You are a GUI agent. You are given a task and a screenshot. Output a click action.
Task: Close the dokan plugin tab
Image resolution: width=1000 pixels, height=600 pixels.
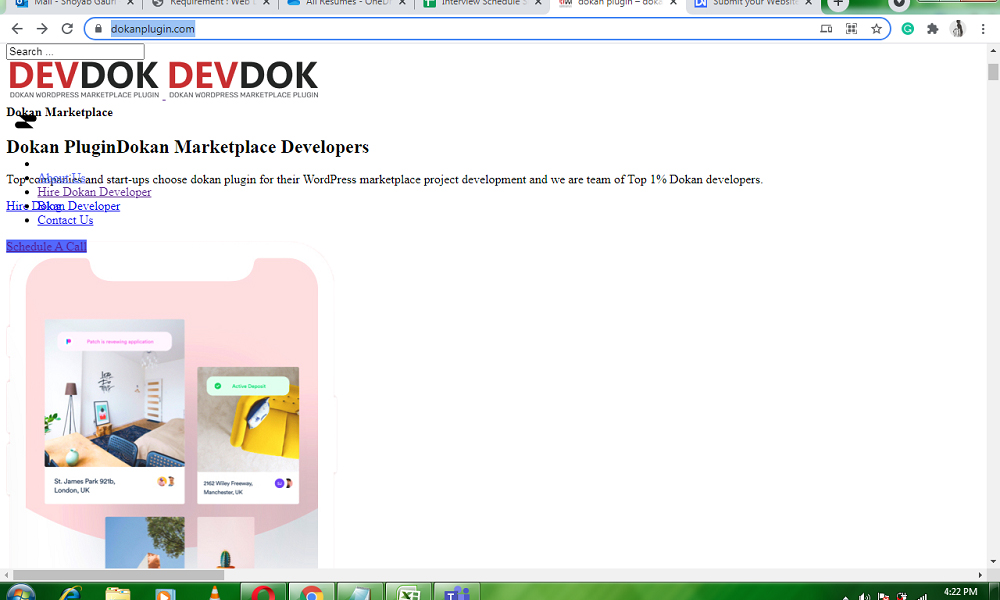click(x=673, y=3)
